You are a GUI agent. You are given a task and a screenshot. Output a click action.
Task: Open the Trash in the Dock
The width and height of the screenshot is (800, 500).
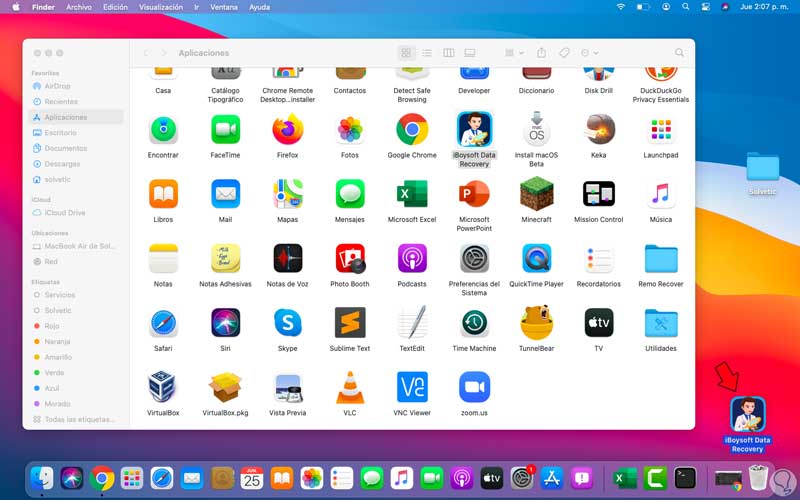pos(759,478)
